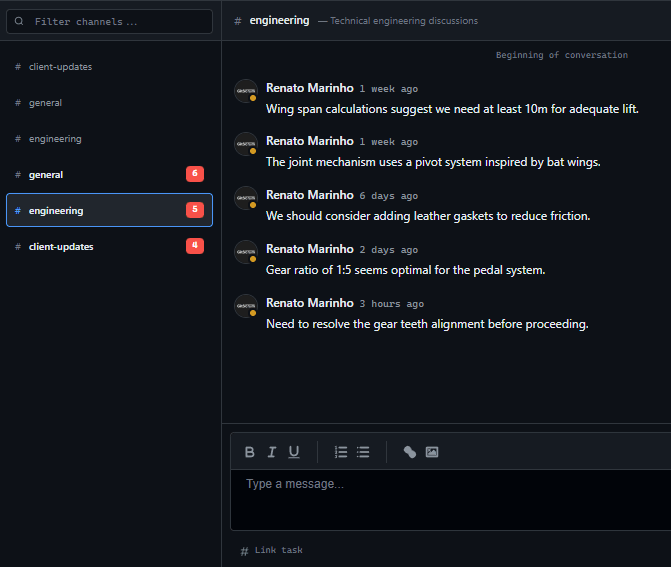This screenshot has height=567, width=671.
Task: Click the unread badge 4 on client-updates
Action: coord(195,246)
